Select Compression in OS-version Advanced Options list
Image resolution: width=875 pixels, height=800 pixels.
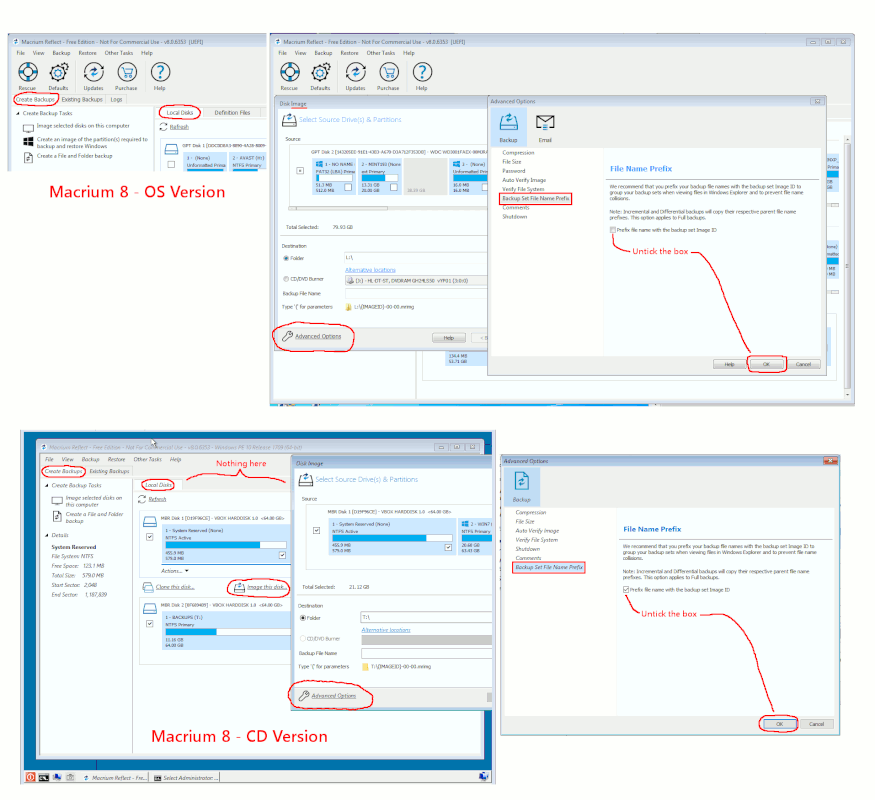click(x=518, y=153)
